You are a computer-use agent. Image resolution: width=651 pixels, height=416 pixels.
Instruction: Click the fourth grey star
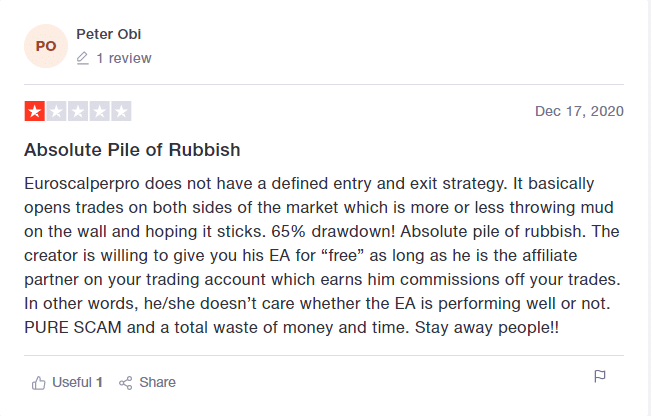(100, 111)
